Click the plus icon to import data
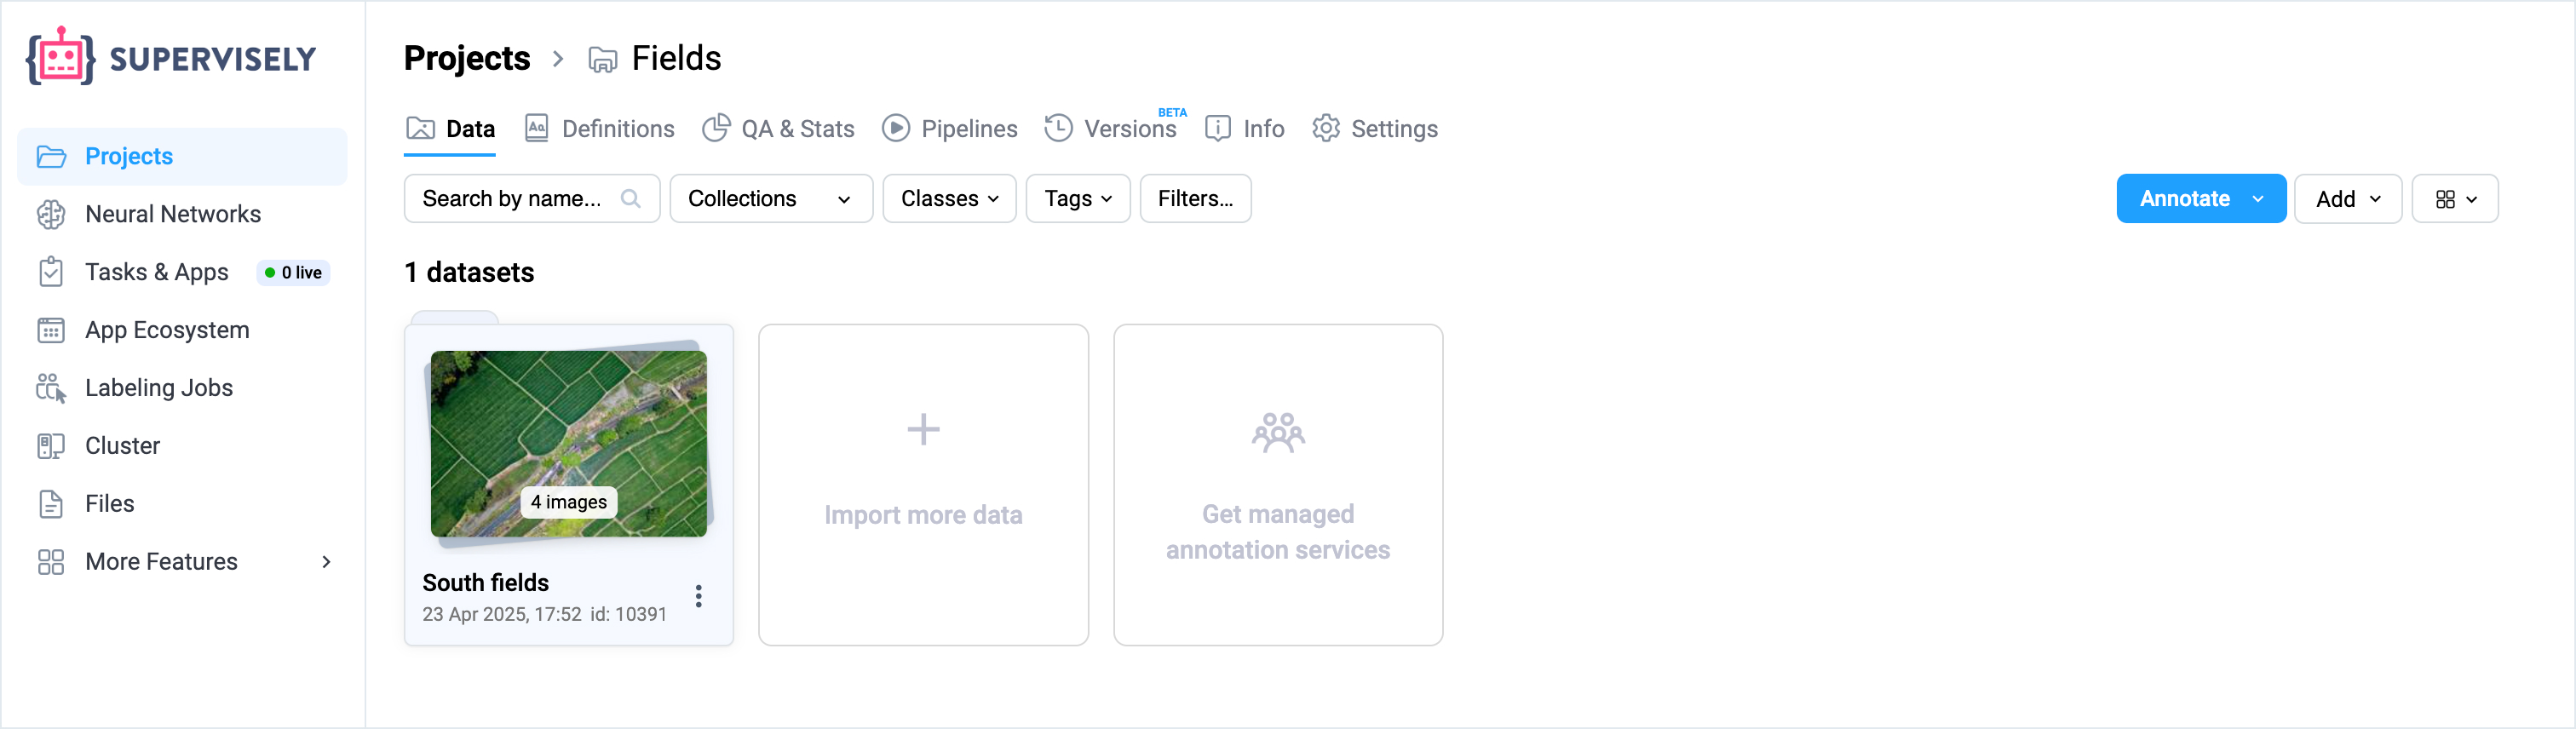 [x=923, y=430]
